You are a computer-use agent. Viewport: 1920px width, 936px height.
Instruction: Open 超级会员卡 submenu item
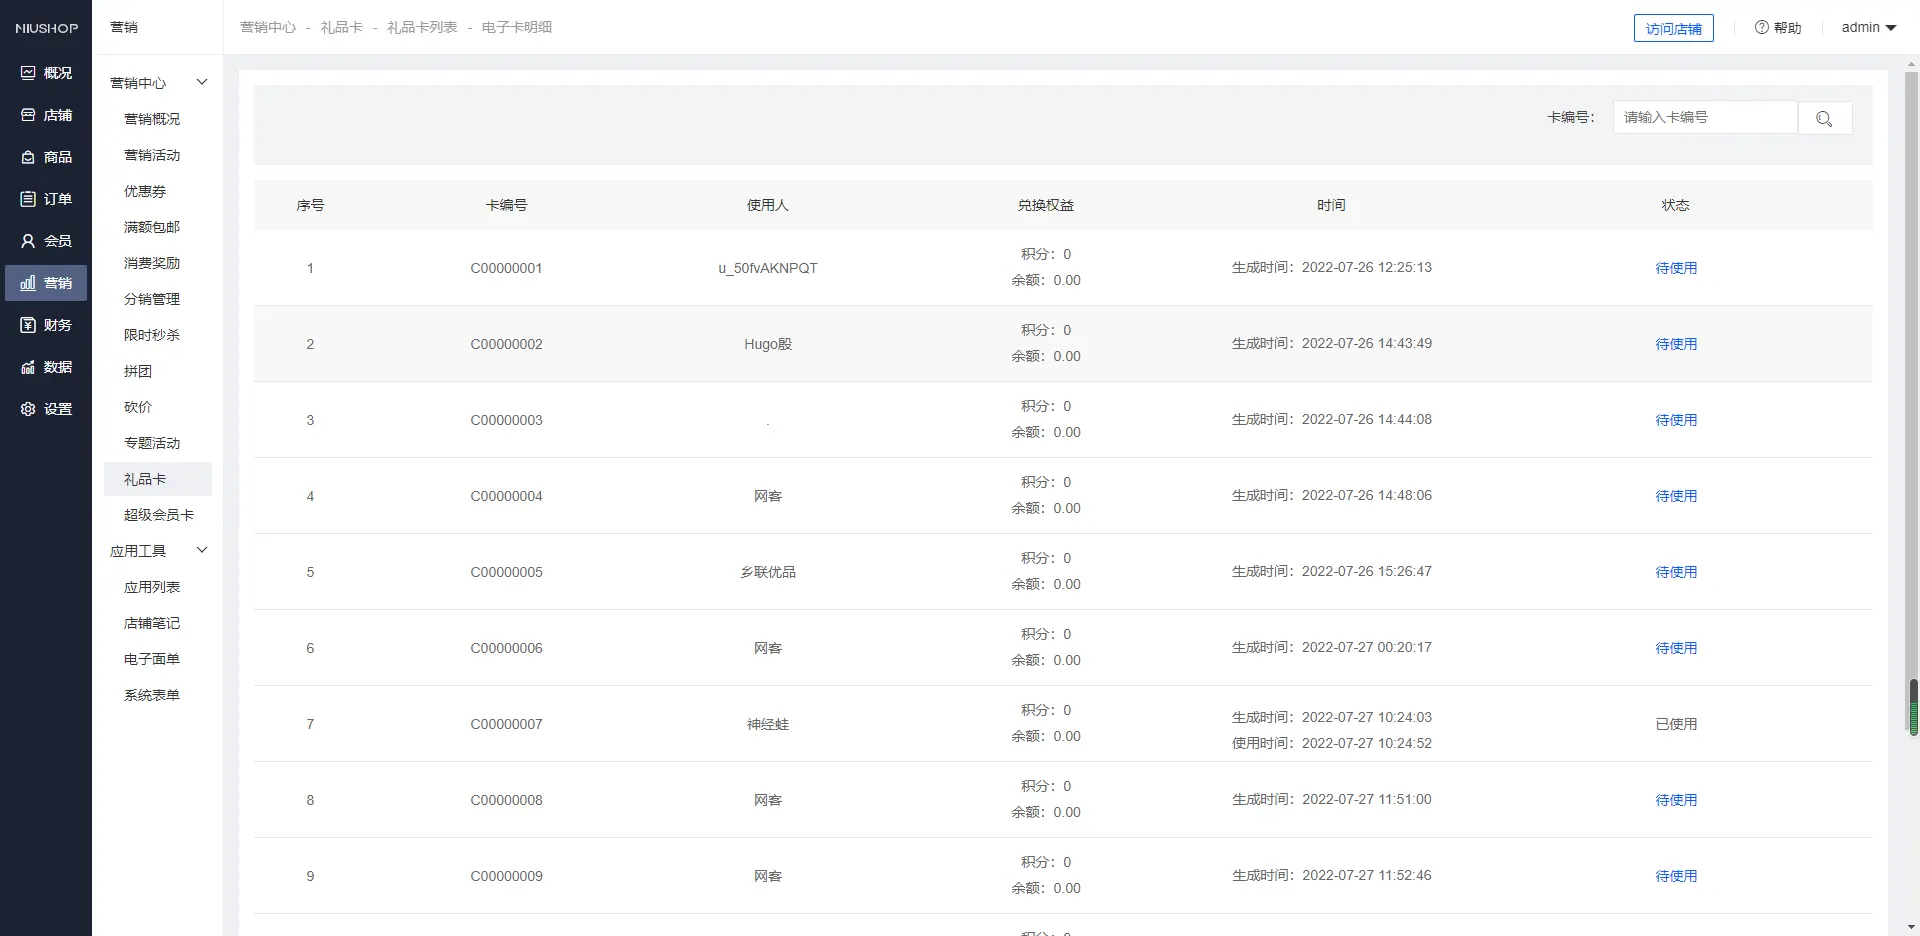click(158, 515)
